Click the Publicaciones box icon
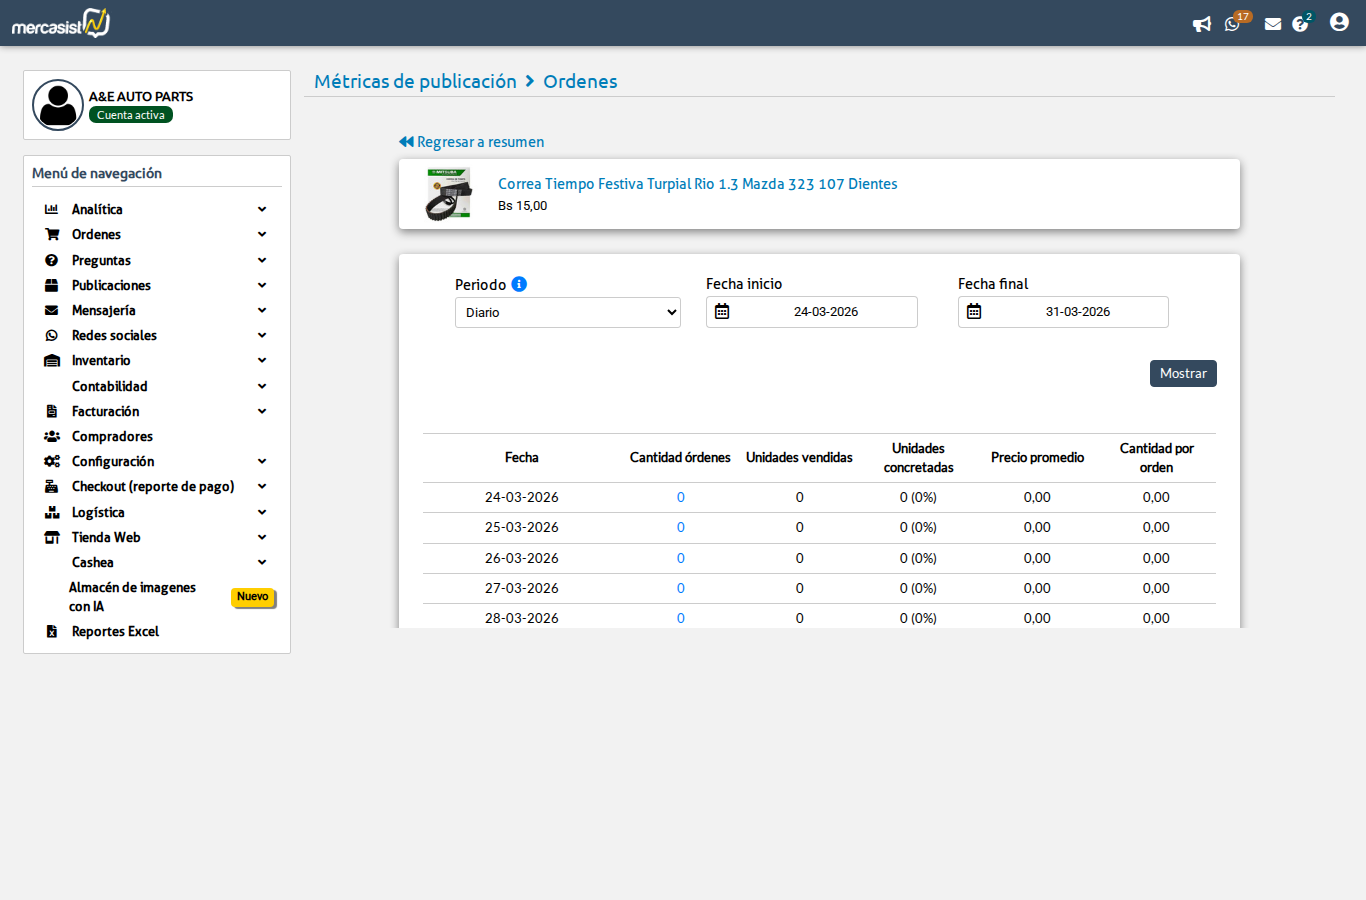Image resolution: width=1366 pixels, height=900 pixels. [52, 285]
